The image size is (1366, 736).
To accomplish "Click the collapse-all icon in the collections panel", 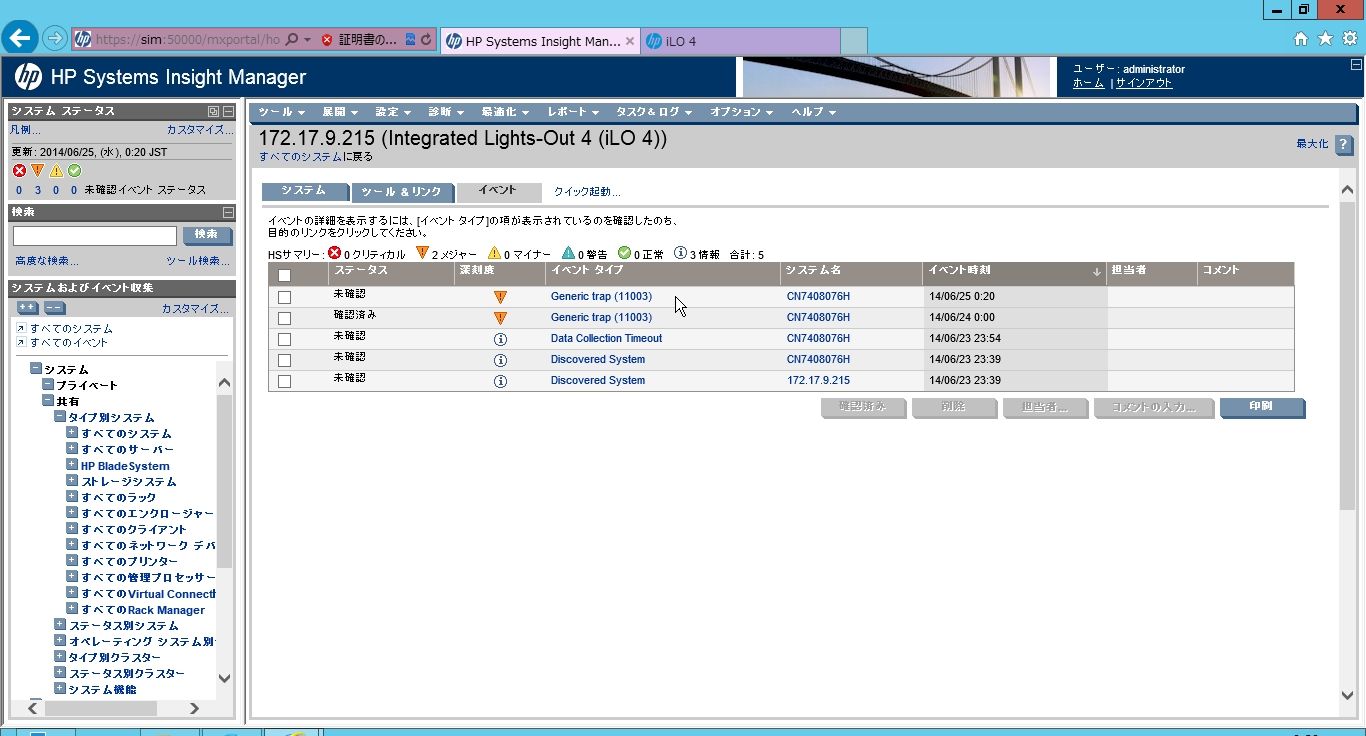I will click(55, 308).
